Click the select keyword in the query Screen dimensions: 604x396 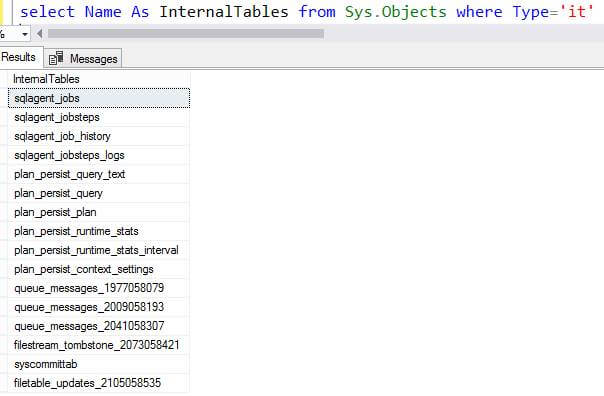(47, 12)
